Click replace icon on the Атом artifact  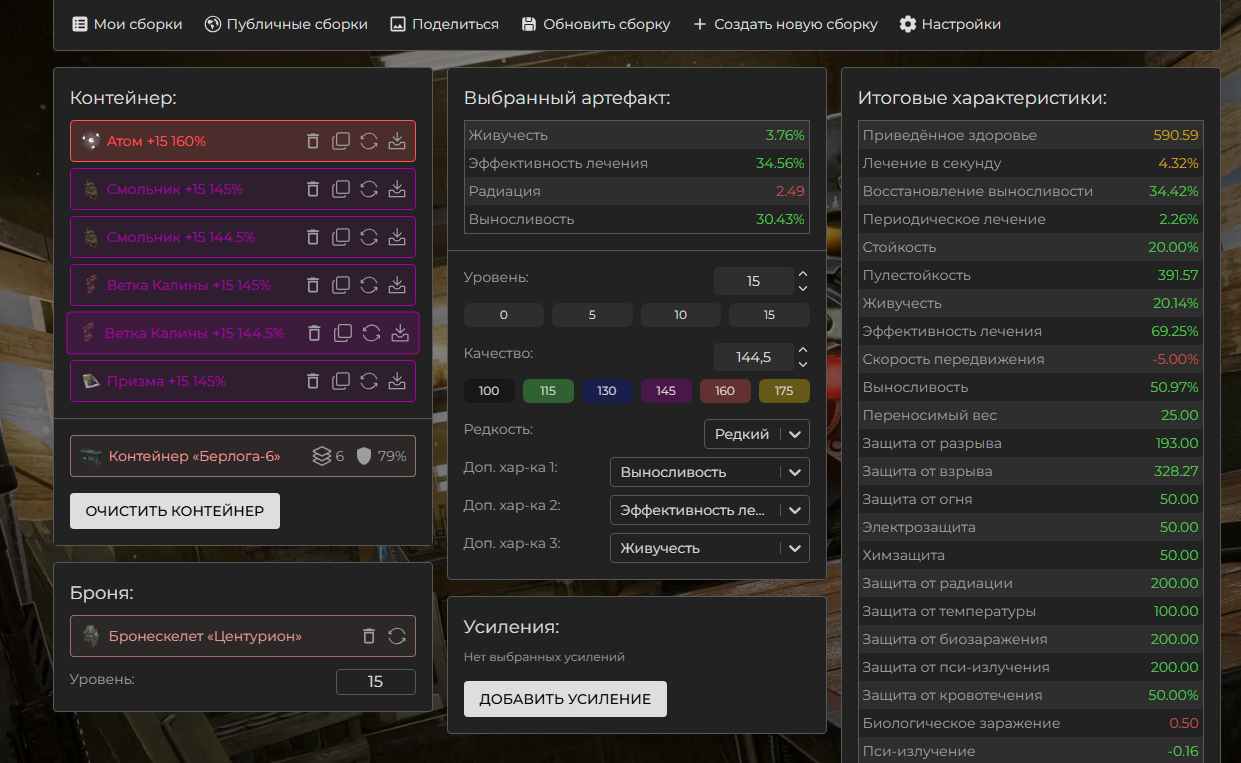point(369,141)
